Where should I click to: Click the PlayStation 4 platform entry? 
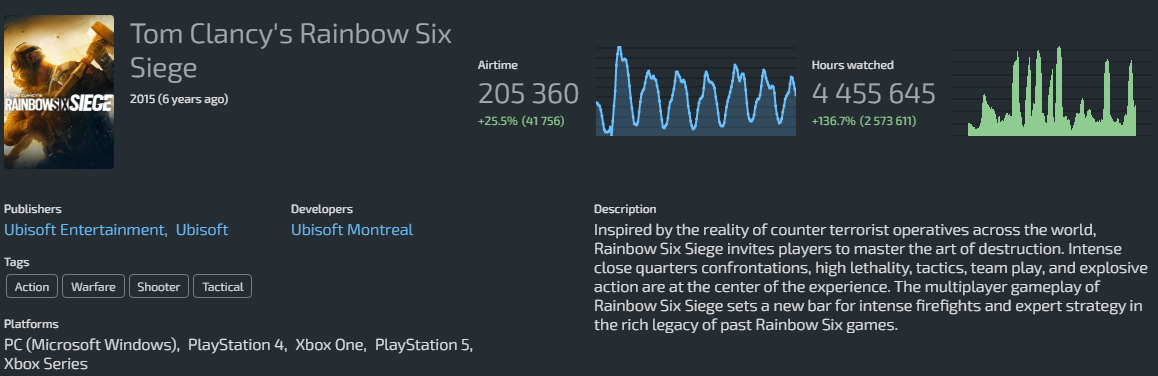coord(237,344)
